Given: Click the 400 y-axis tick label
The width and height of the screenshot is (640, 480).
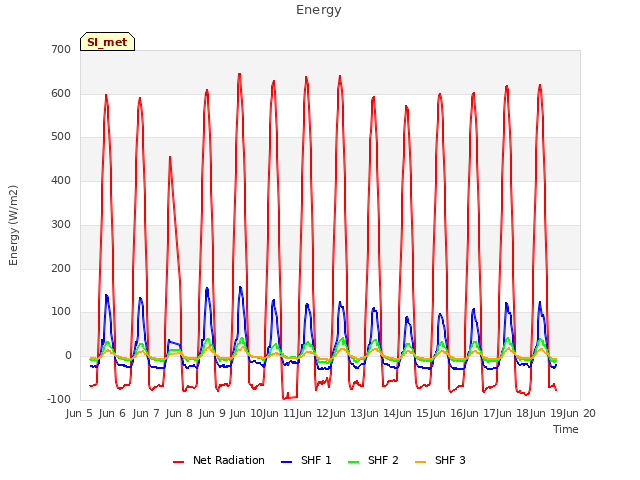Looking at the screenshot, I should coord(61,180).
